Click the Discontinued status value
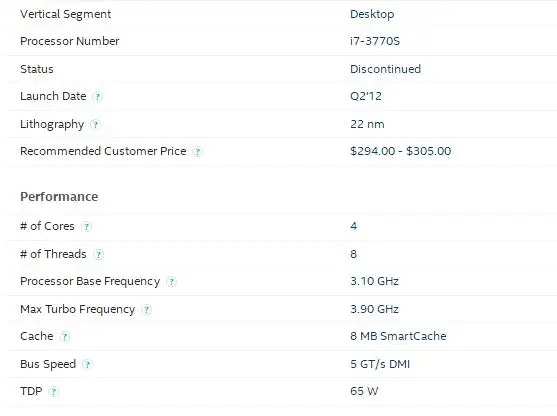The width and height of the screenshot is (557, 416). click(x=385, y=69)
